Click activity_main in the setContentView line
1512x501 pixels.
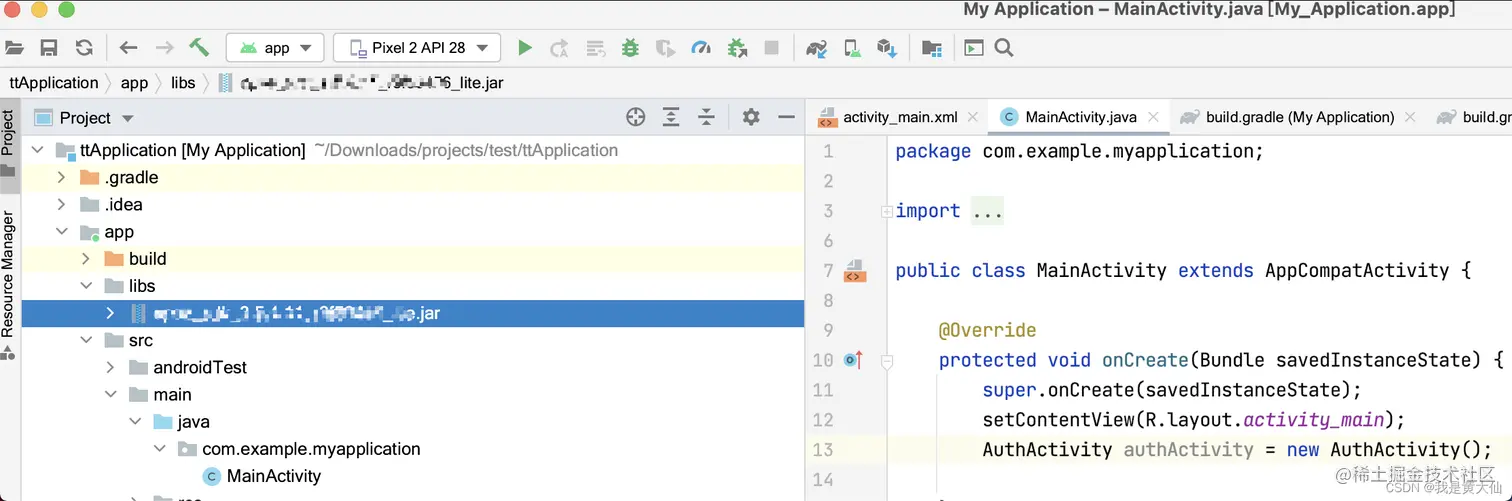click(1313, 419)
